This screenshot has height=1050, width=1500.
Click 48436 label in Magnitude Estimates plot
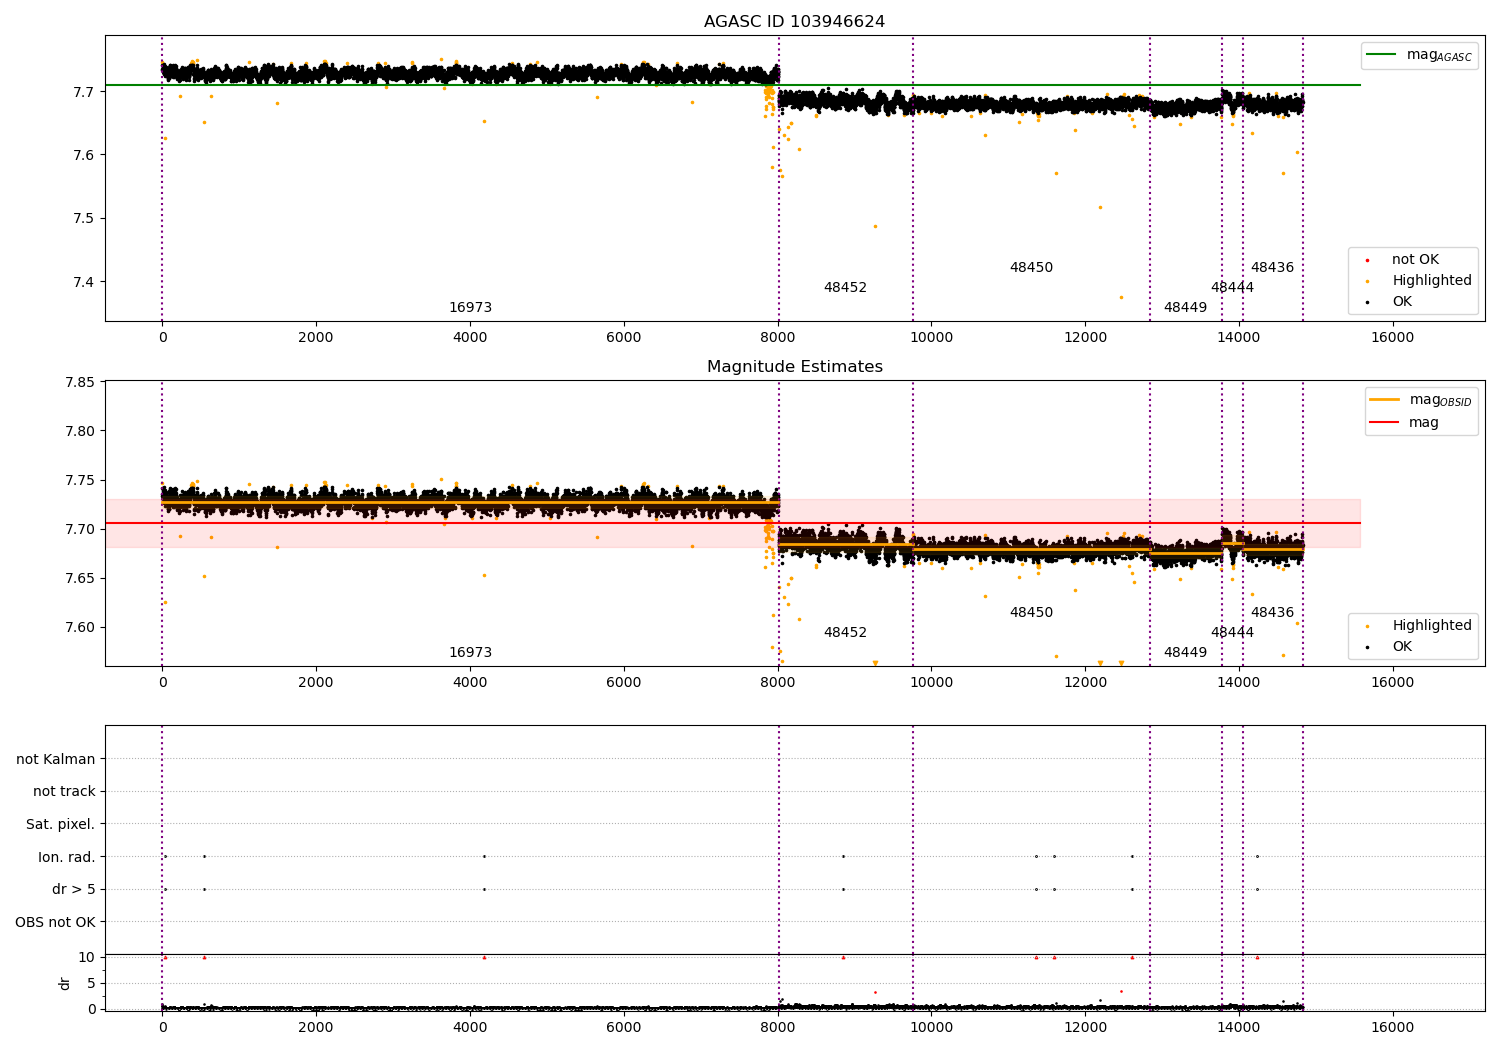coord(1272,613)
